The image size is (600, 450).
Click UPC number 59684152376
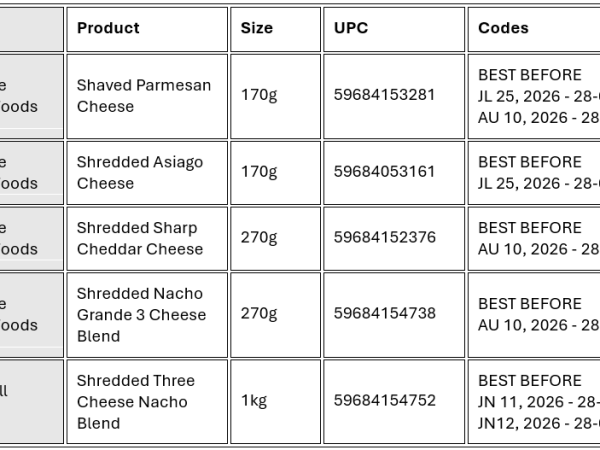[385, 238]
